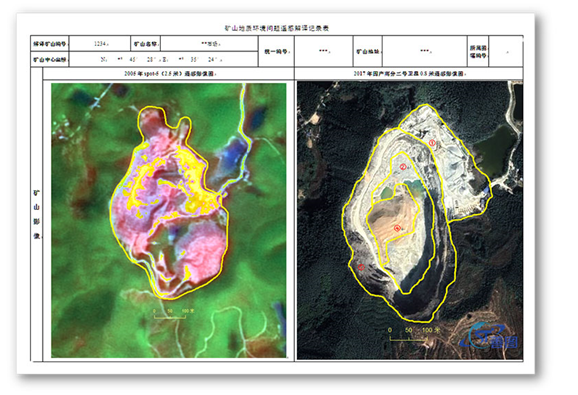This screenshot has width=578, height=395.
Task: Open the 2005 false-color SPOT-5 image
Action: tap(169, 220)
